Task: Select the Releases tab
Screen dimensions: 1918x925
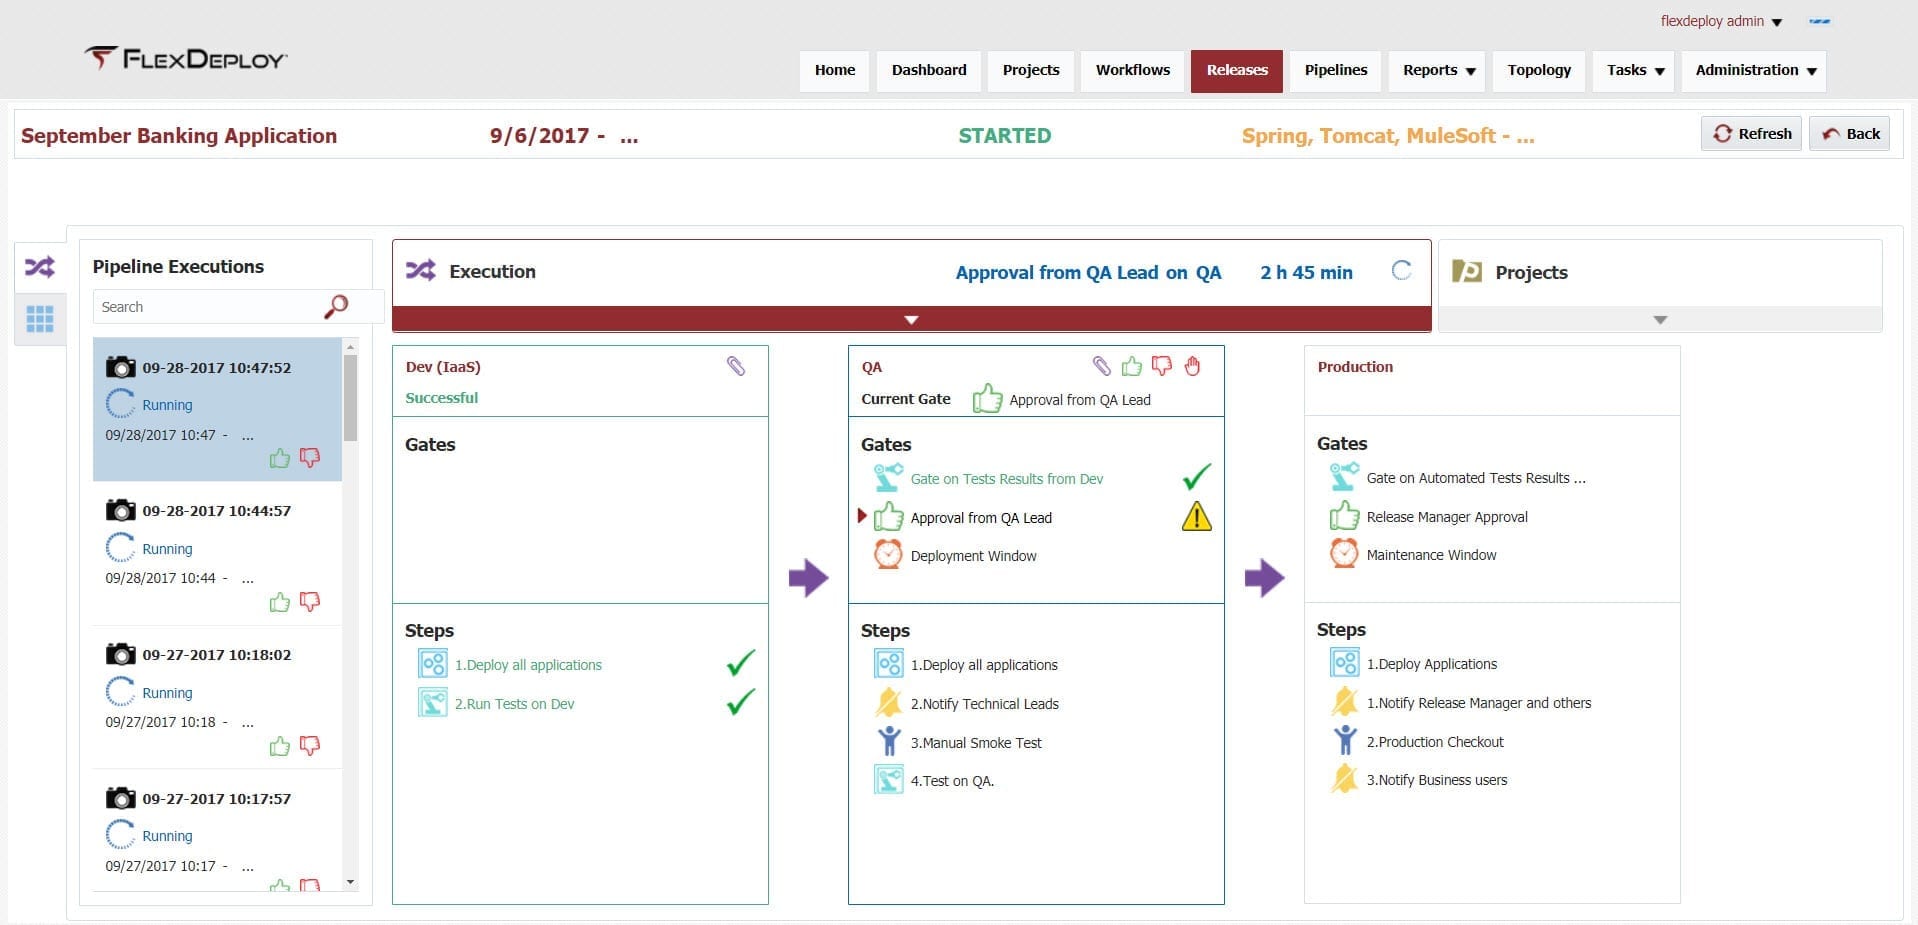Action: click(x=1237, y=70)
